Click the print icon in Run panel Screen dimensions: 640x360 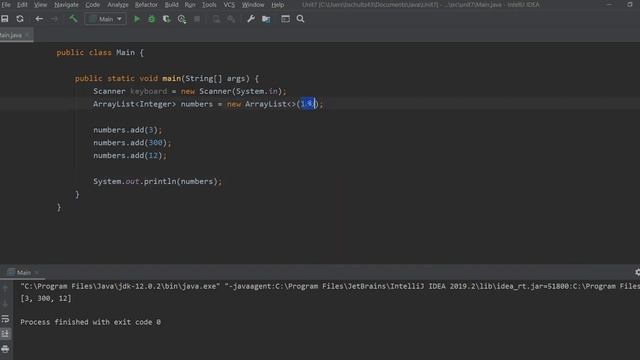5,349
